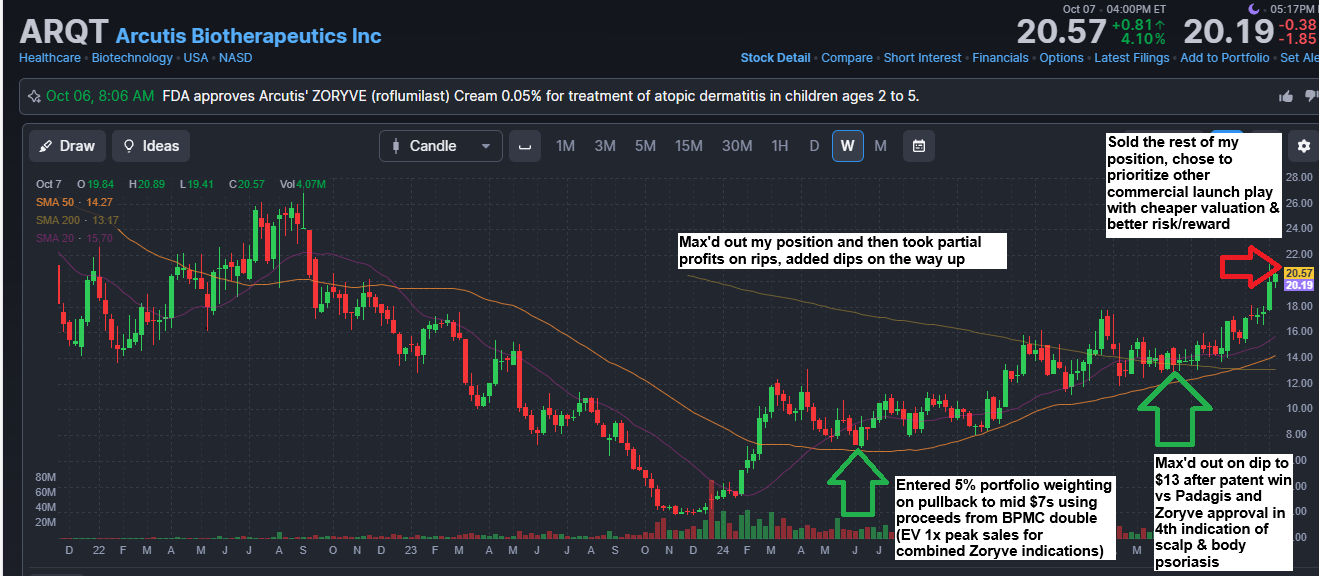
Task: Click the yellow 20.57 price tag on axis
Action: [x=1299, y=273]
